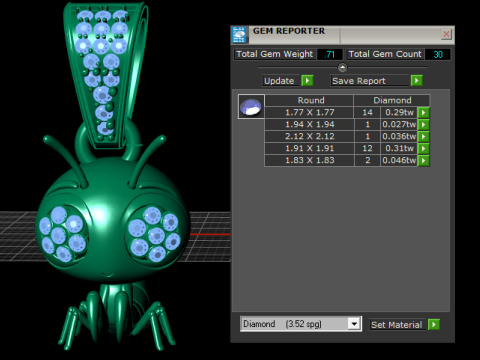Click the Diamond column header
The height and width of the screenshot is (360, 480).
tap(392, 100)
